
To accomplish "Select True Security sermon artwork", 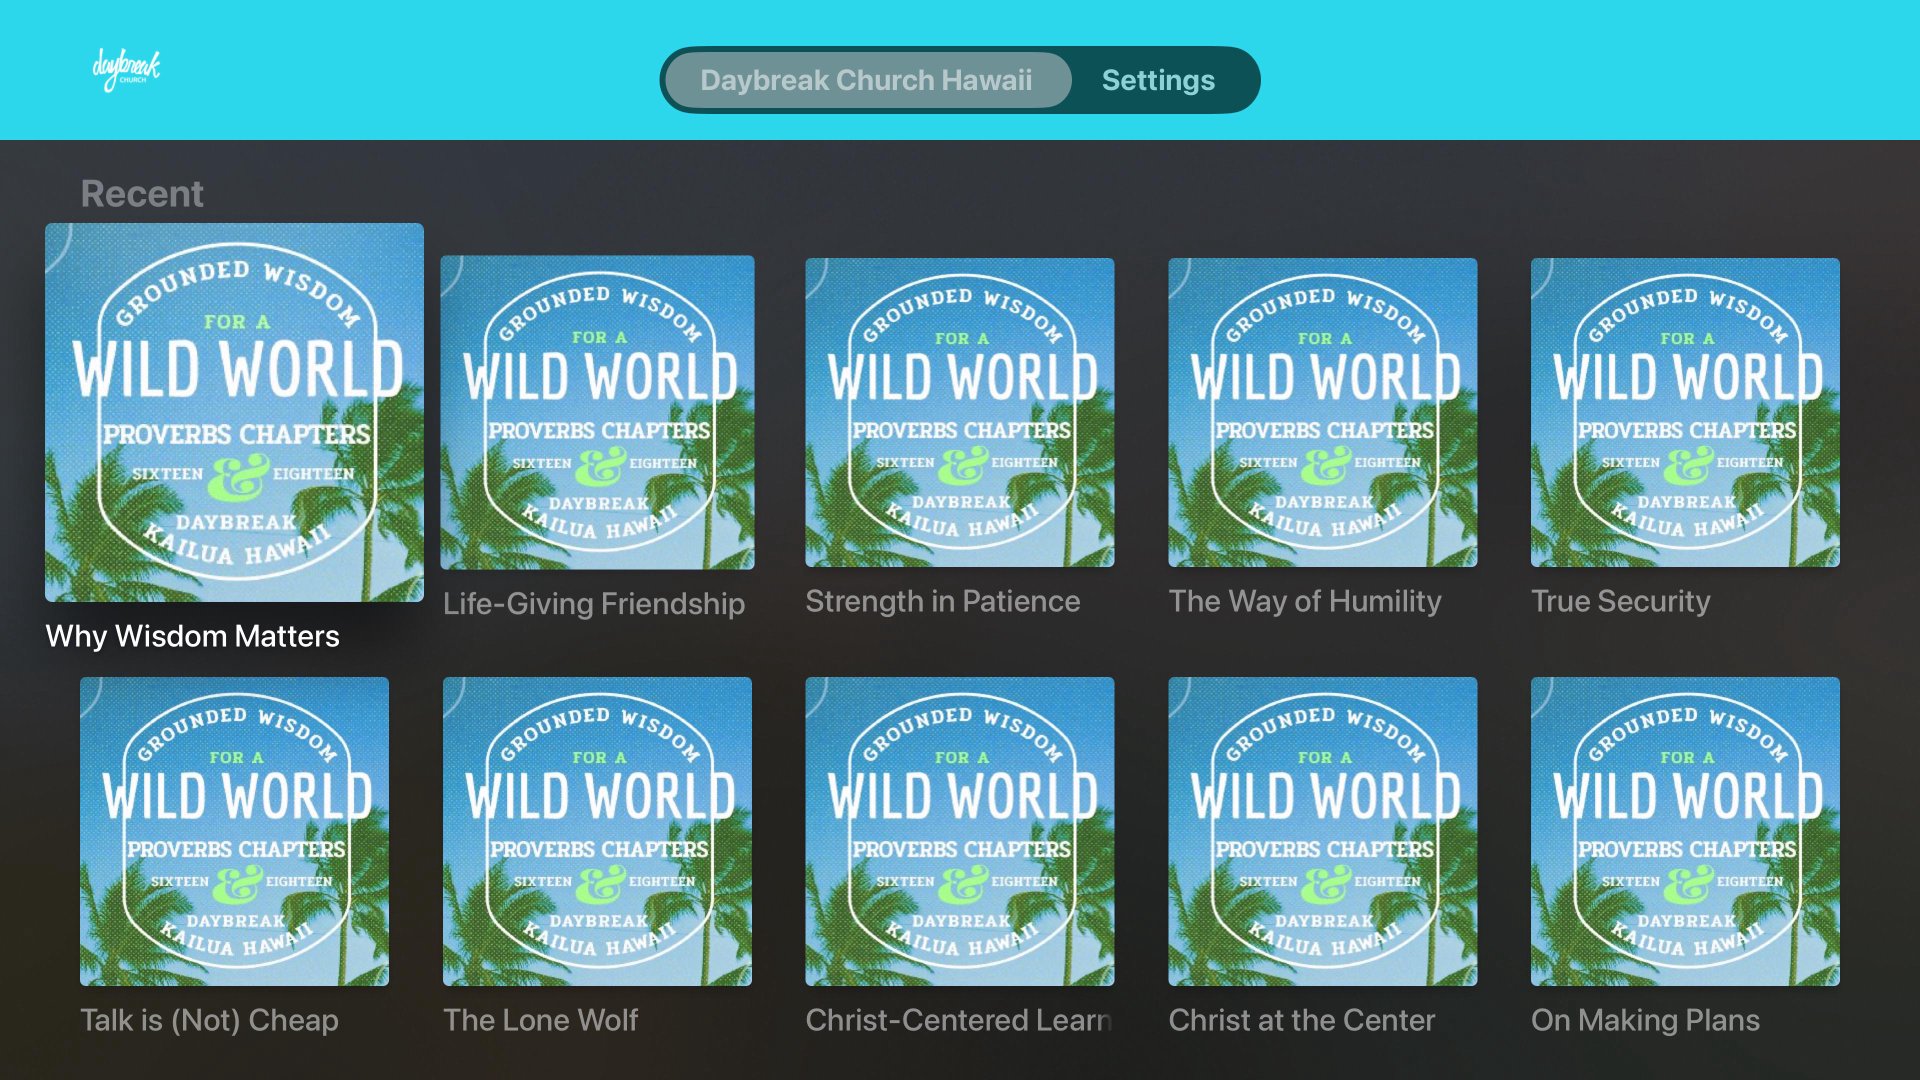I will (1685, 412).
